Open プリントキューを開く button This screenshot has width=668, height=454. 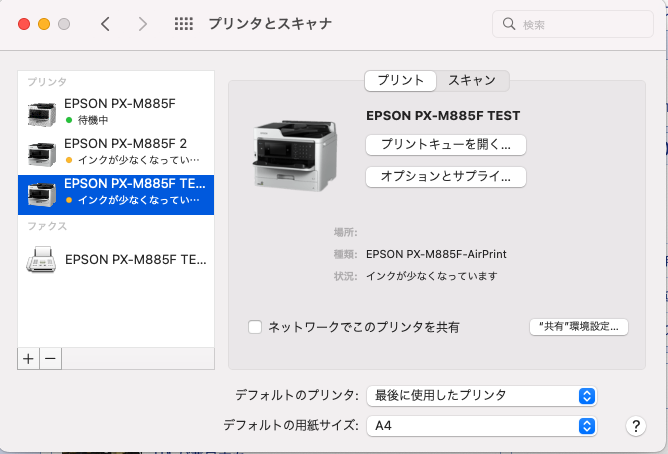tap(446, 145)
